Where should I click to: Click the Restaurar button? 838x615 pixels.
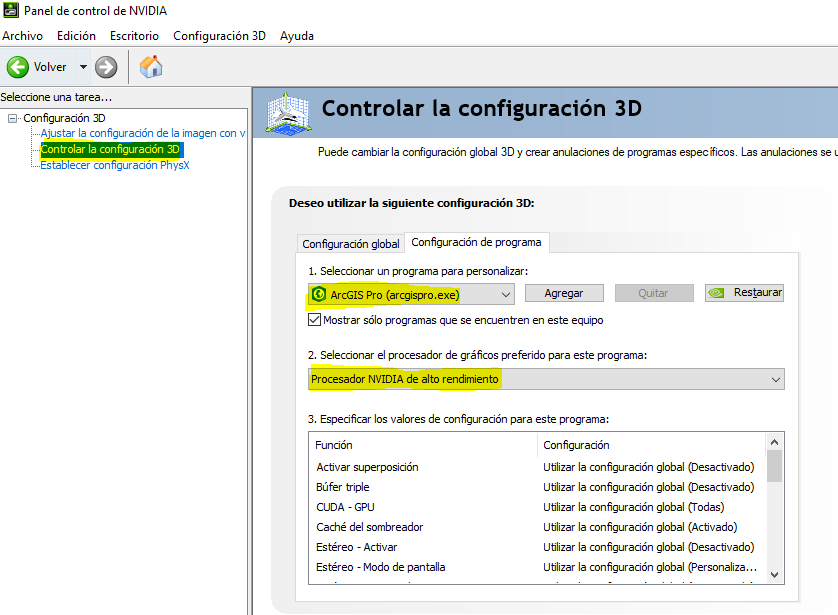click(744, 293)
